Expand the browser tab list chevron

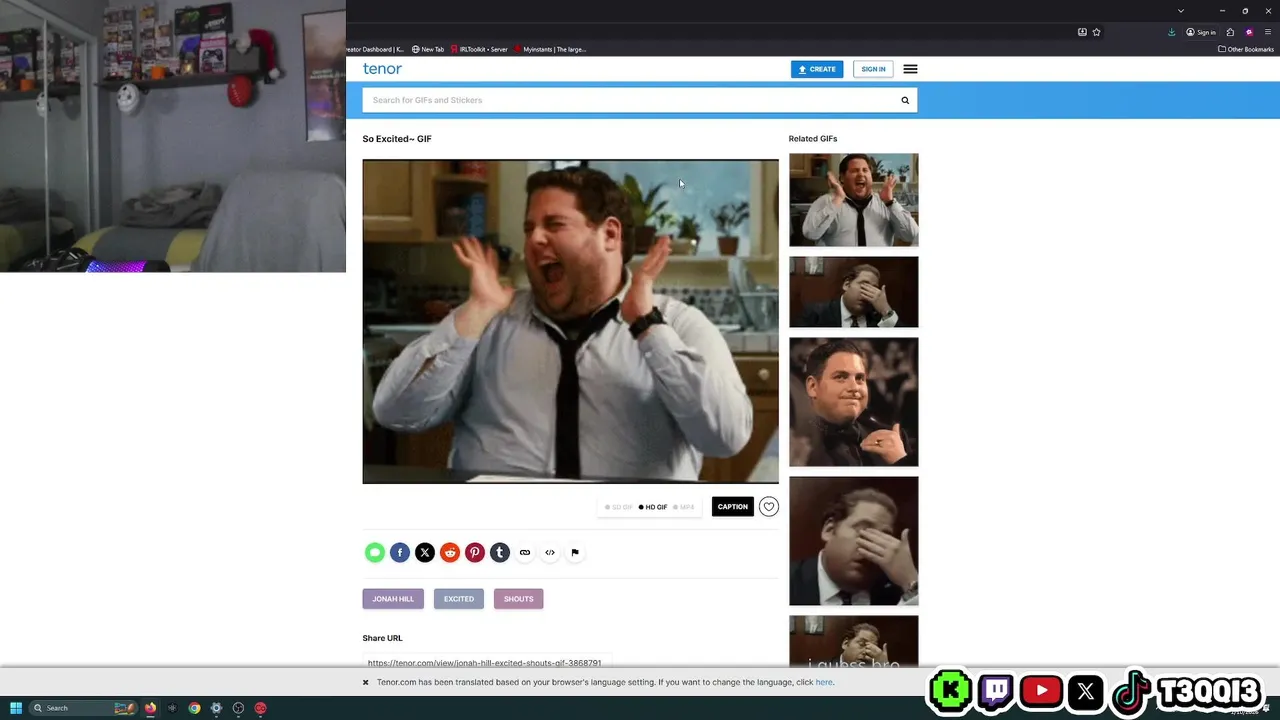point(1181,11)
